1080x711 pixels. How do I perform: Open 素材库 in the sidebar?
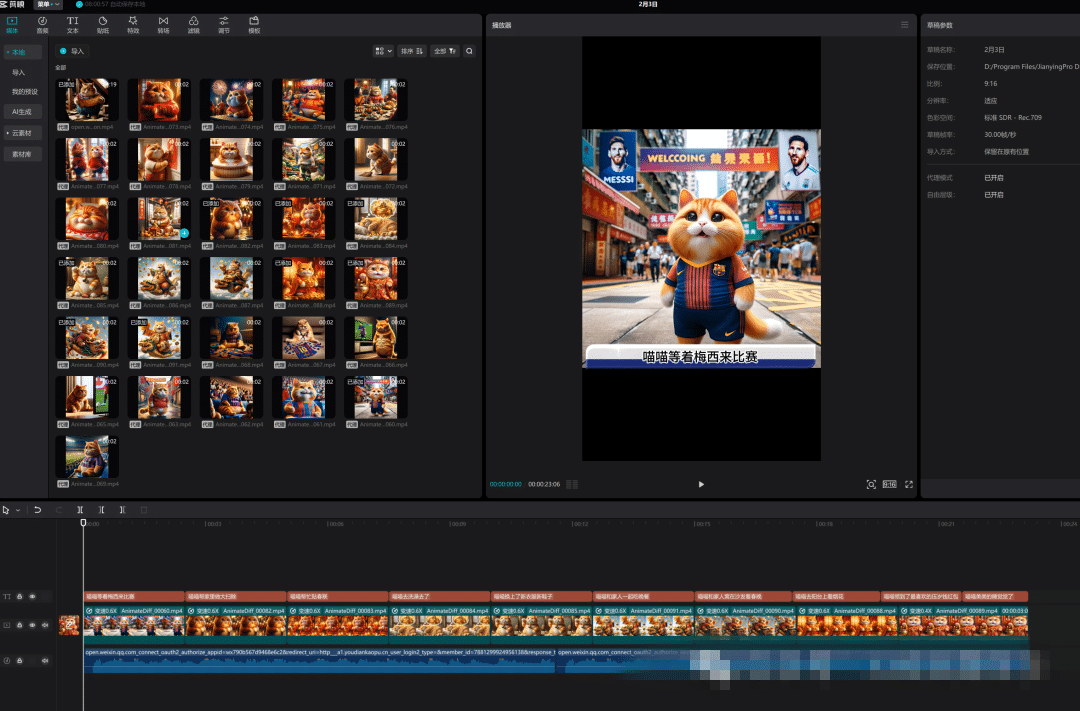point(22,154)
